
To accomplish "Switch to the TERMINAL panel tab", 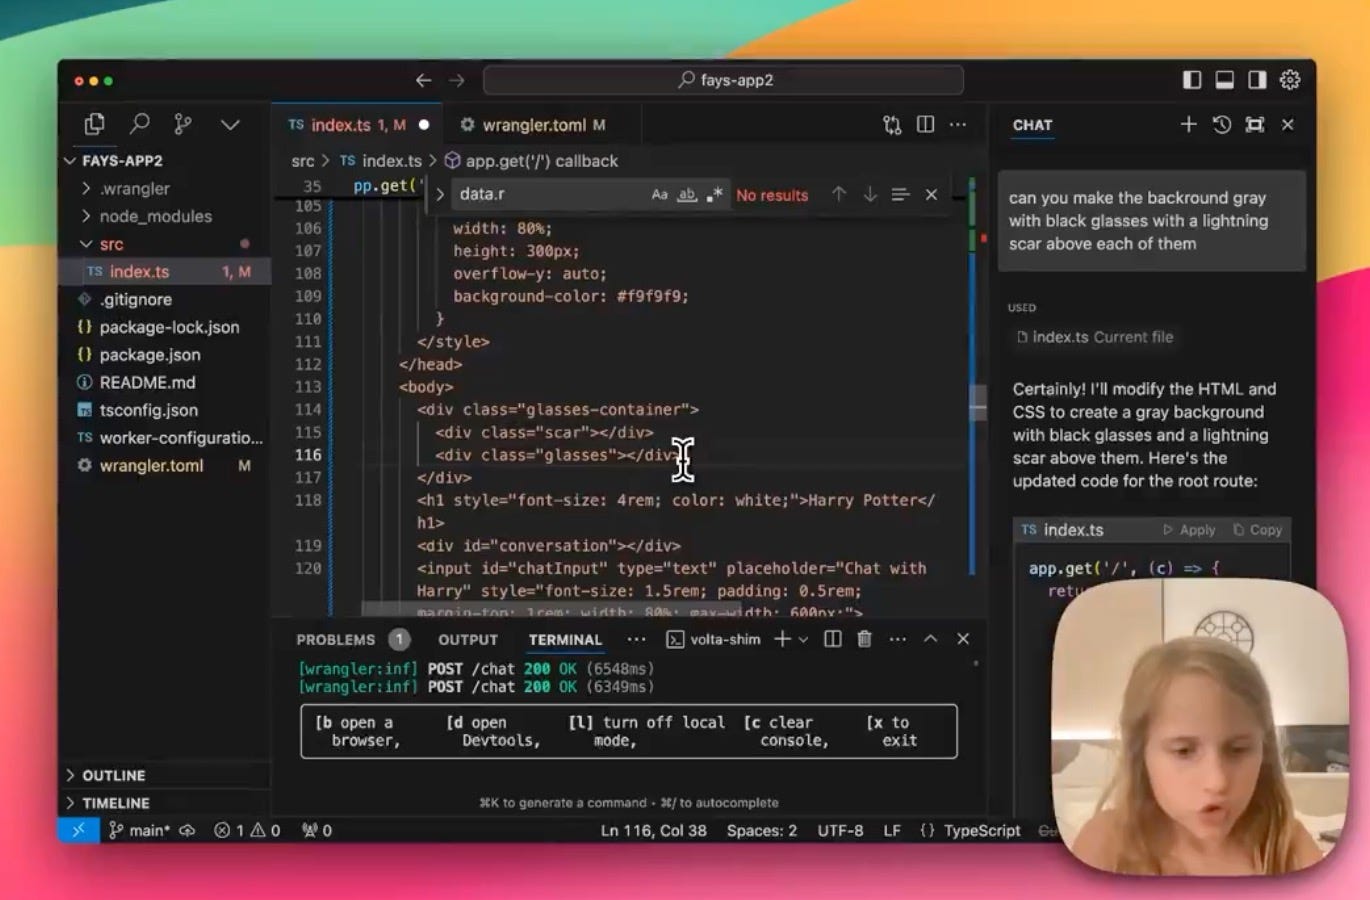I will [565, 639].
